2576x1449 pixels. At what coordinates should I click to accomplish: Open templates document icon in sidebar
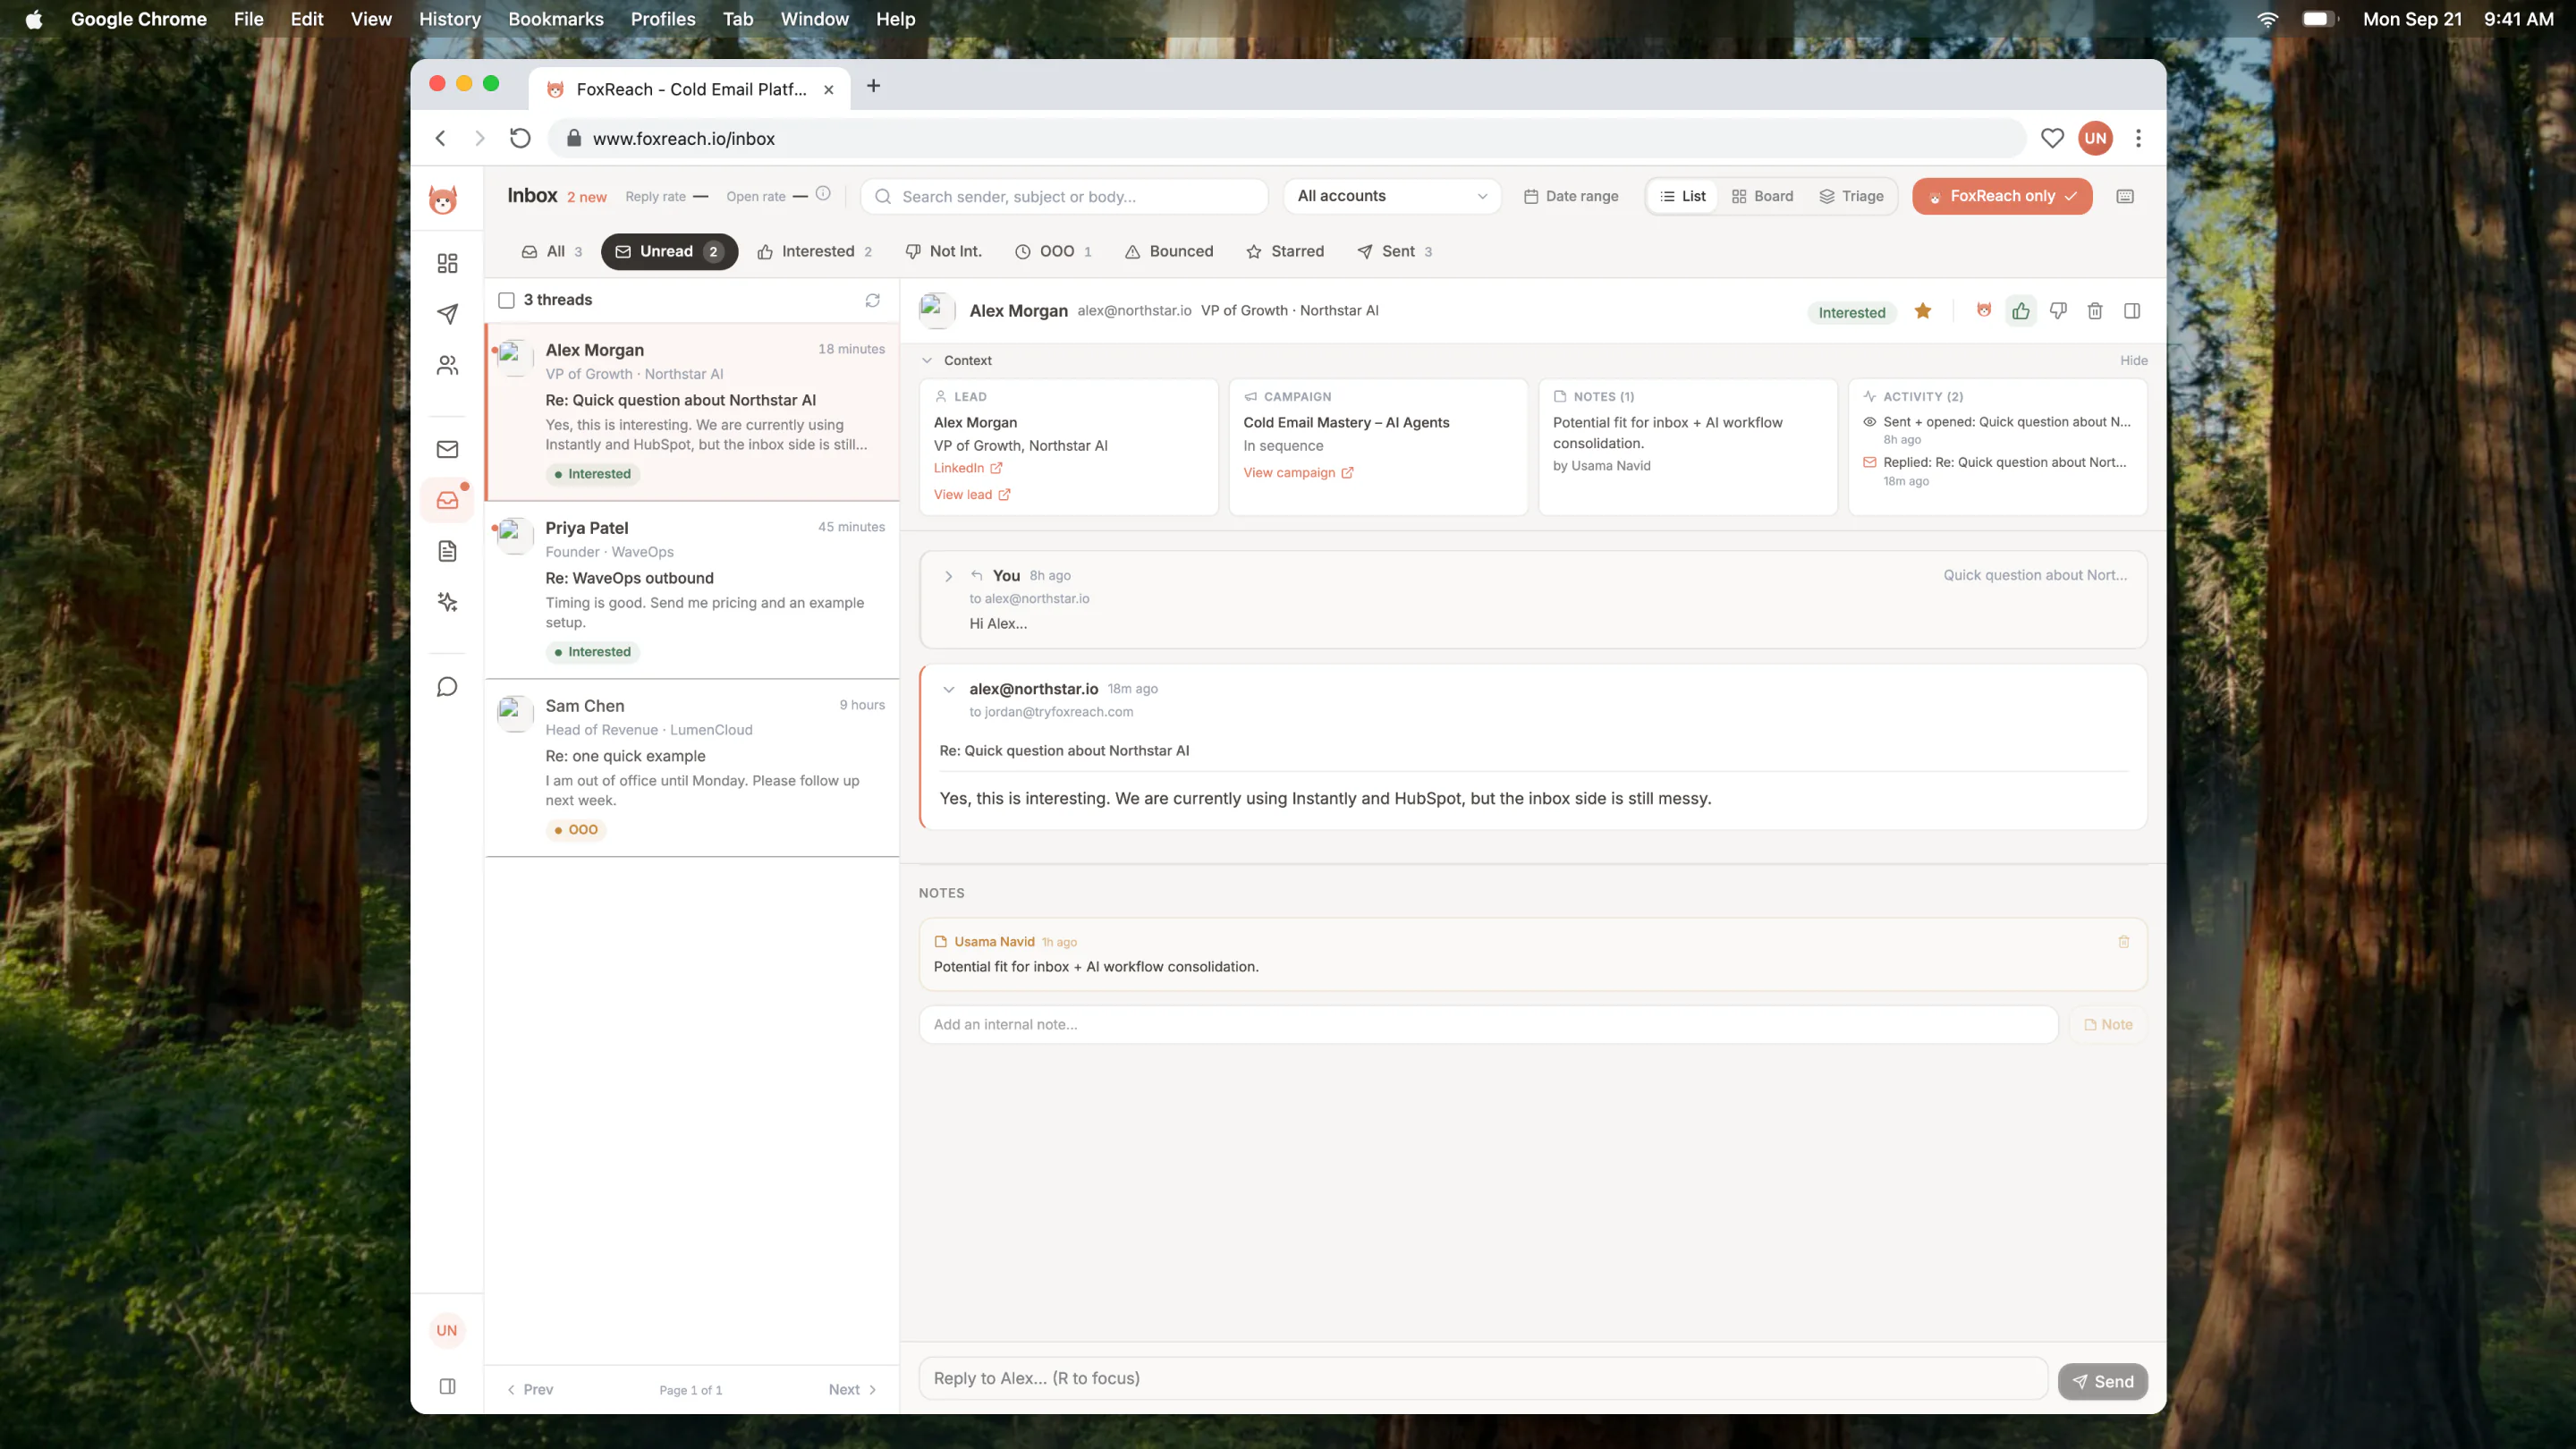coord(447,551)
